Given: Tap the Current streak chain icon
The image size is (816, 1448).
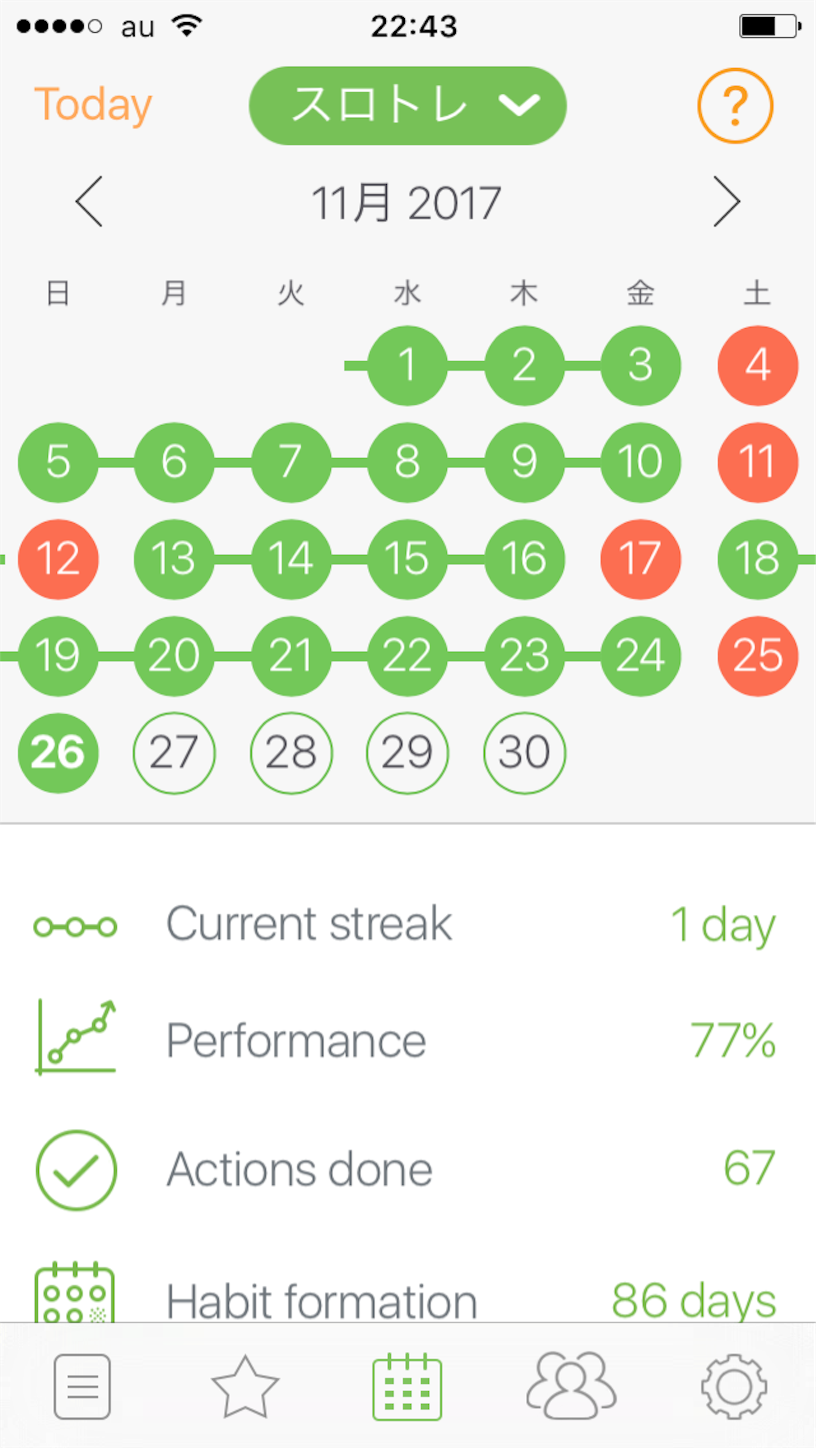Looking at the screenshot, I should coord(76,927).
